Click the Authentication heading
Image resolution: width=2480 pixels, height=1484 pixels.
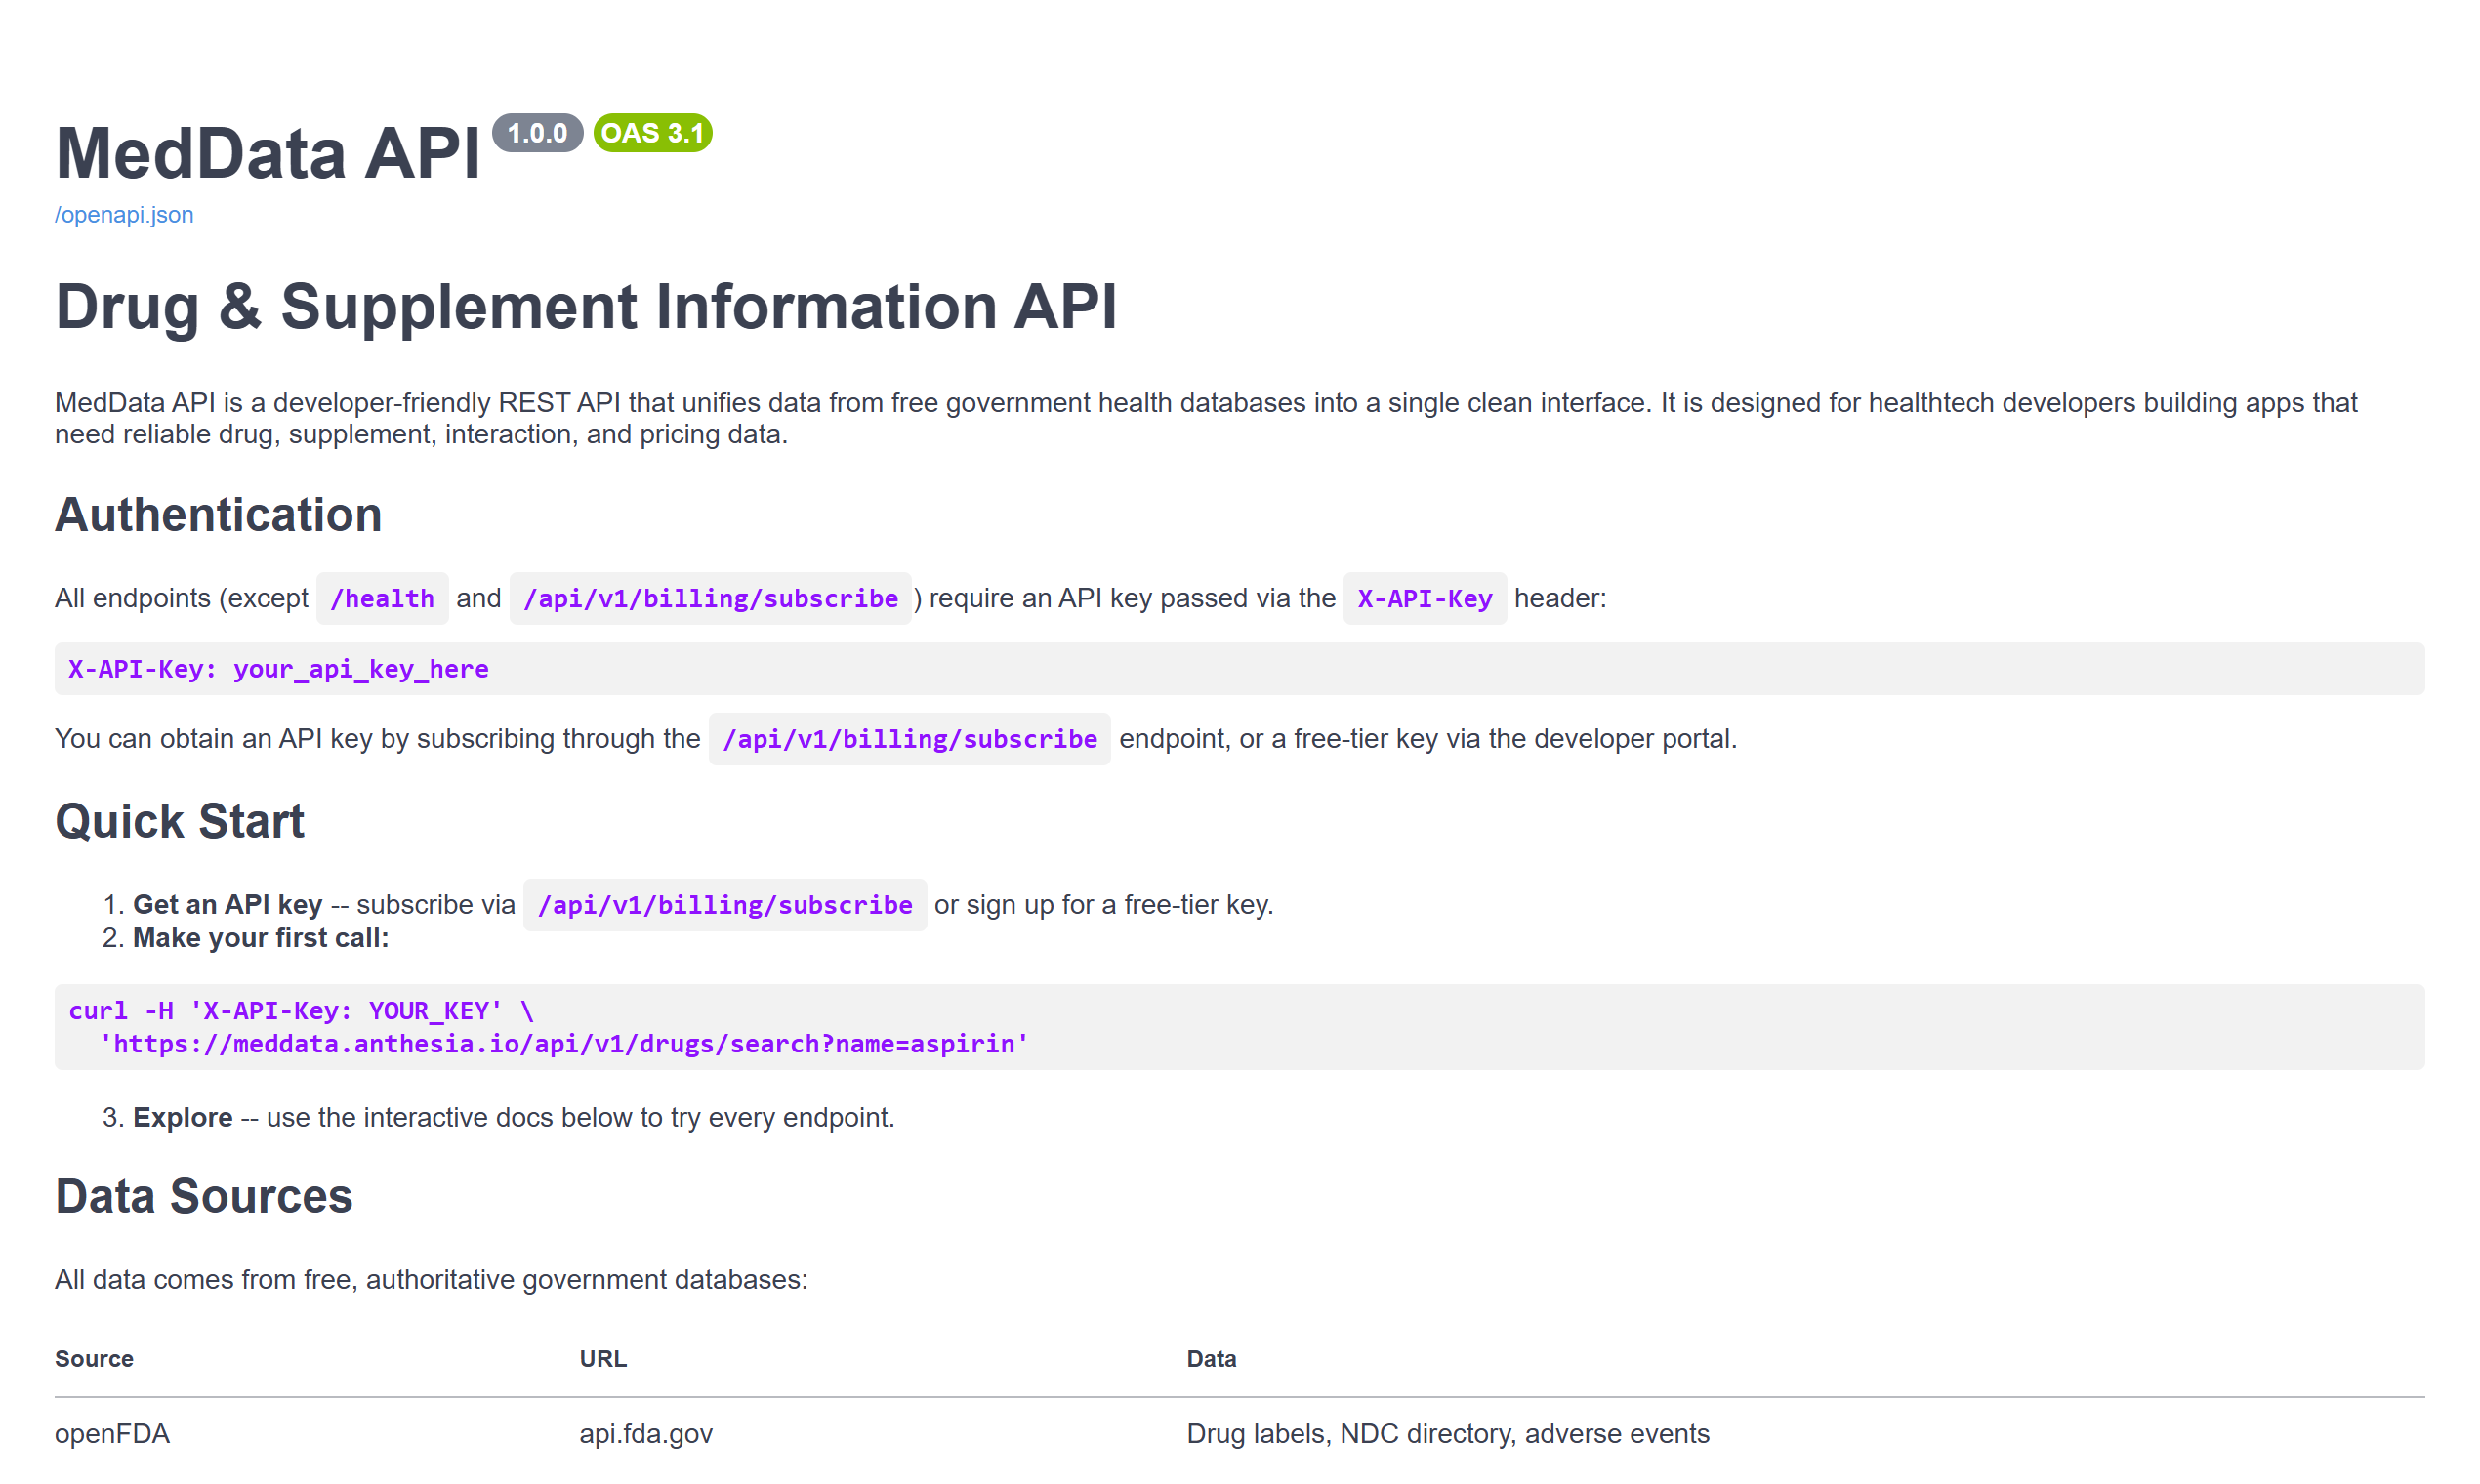coord(218,515)
